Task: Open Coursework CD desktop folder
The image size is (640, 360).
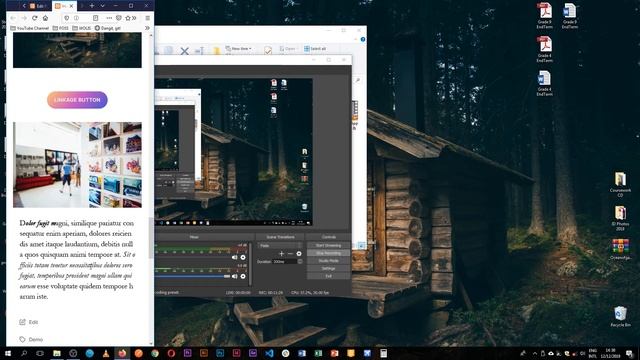Action: pos(620,184)
